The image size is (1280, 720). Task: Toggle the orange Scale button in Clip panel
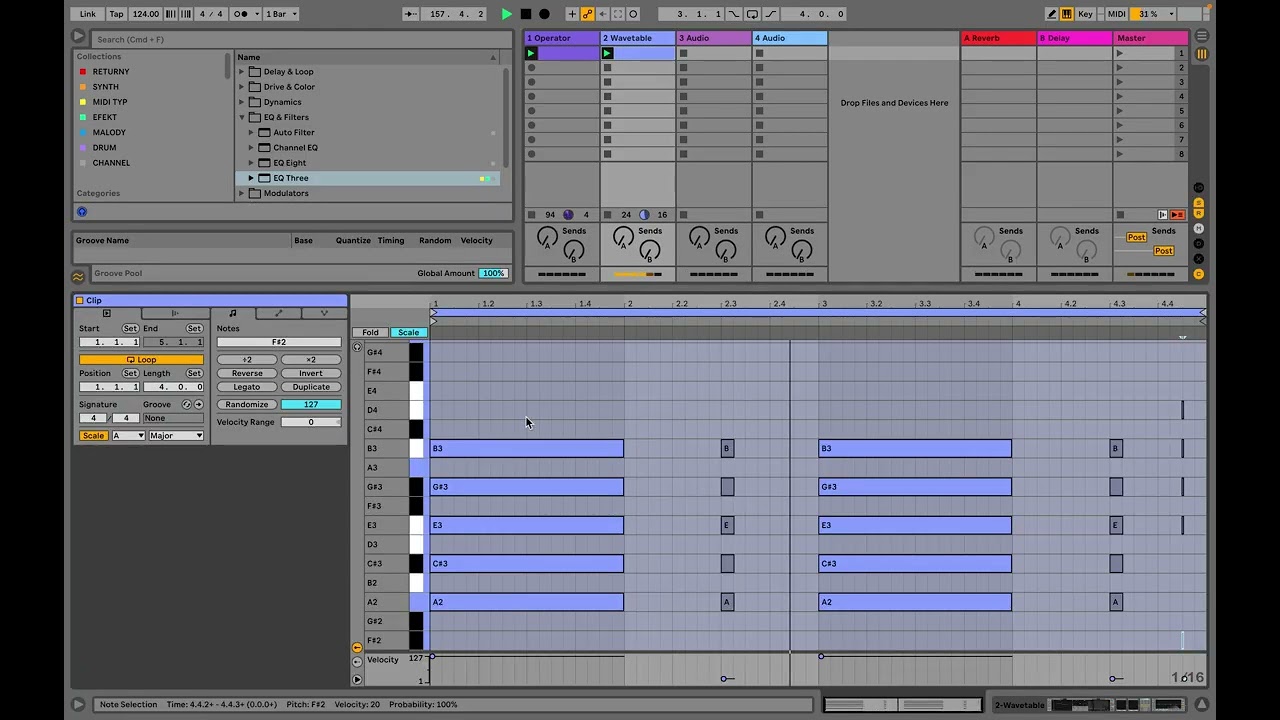[x=93, y=436]
